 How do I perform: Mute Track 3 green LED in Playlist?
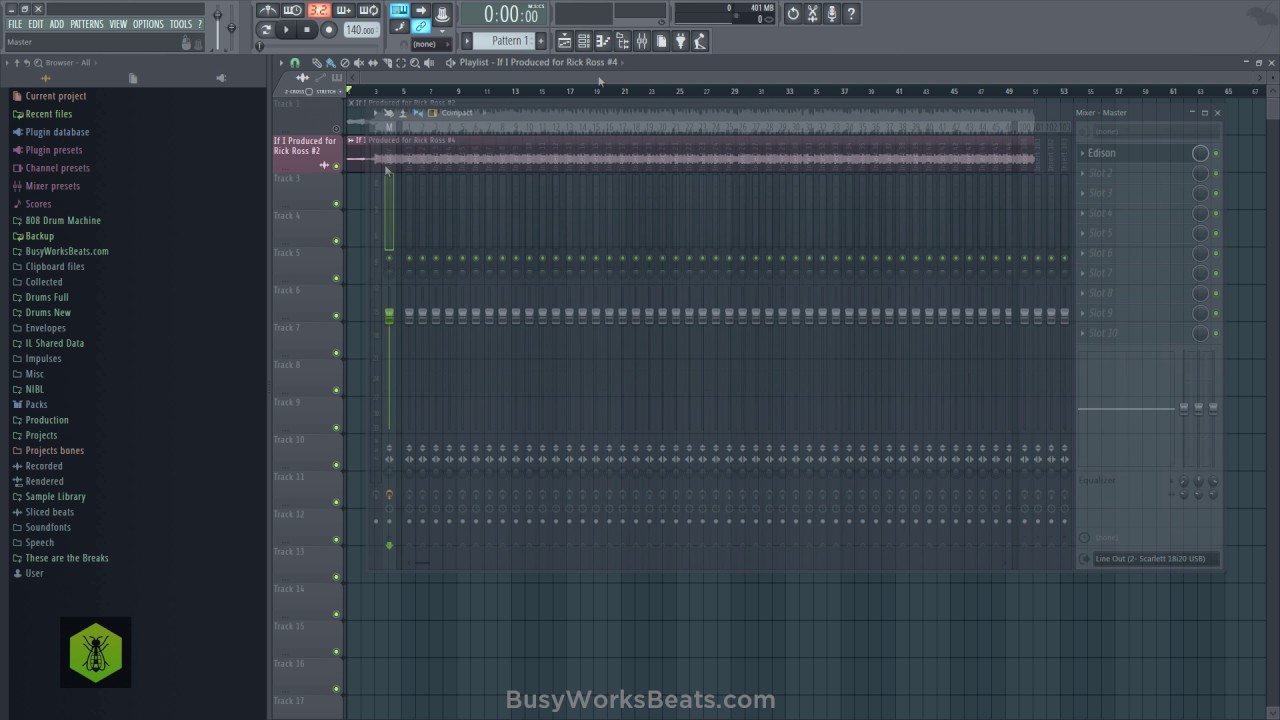click(336, 203)
